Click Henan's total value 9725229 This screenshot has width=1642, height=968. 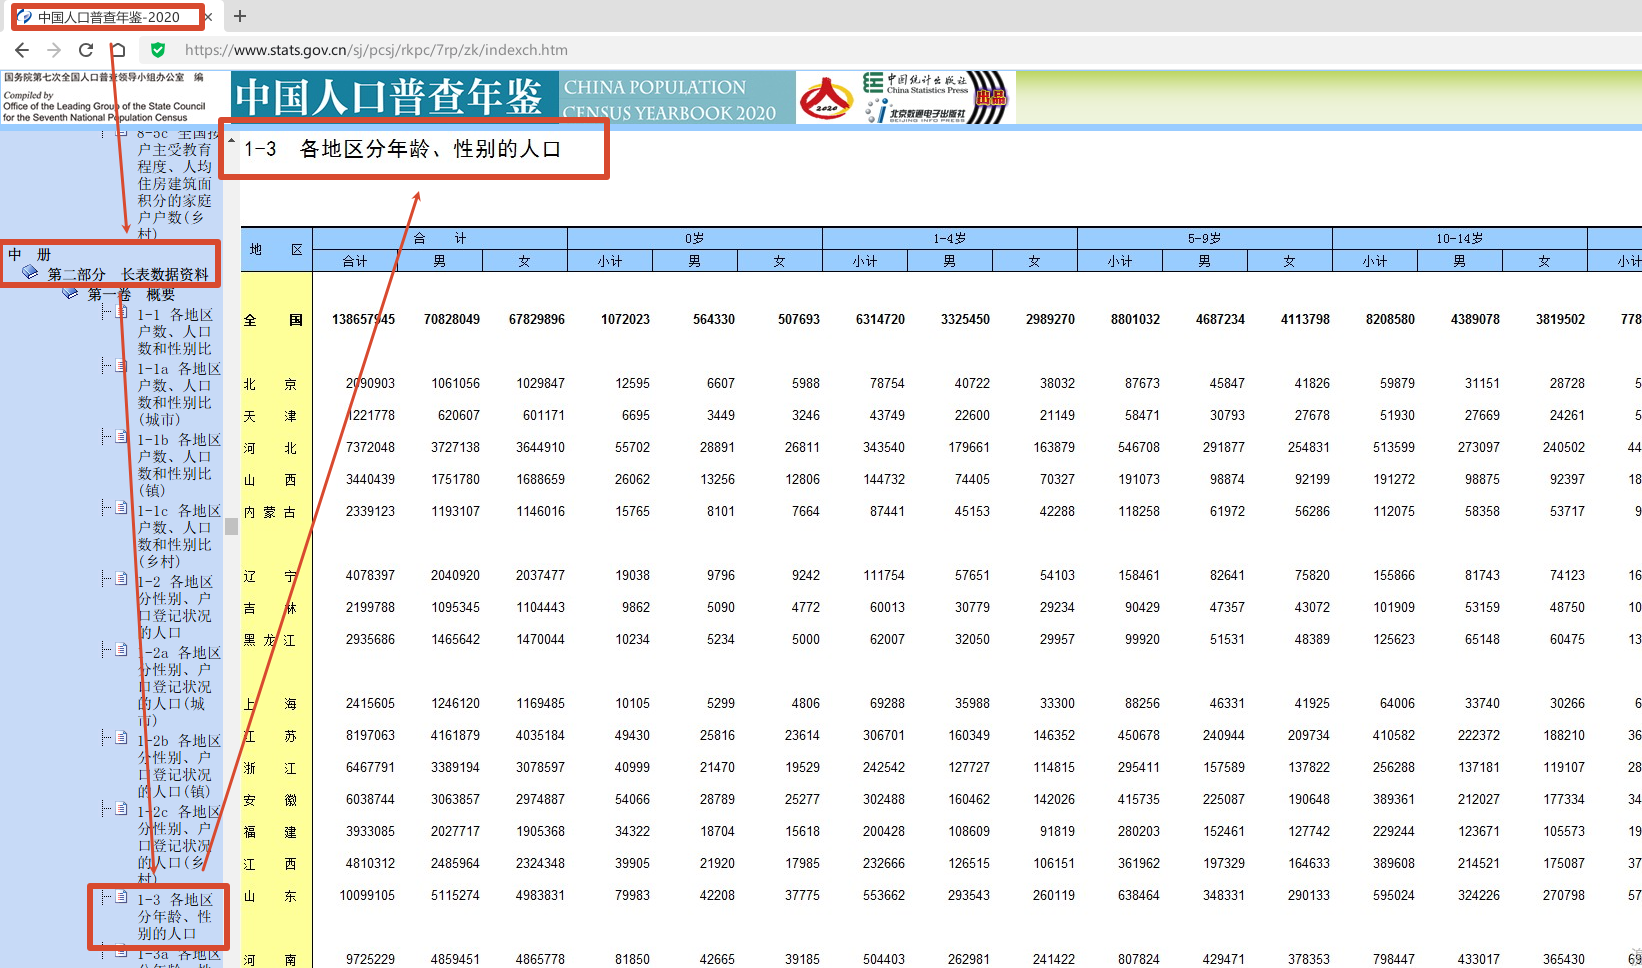point(370,960)
